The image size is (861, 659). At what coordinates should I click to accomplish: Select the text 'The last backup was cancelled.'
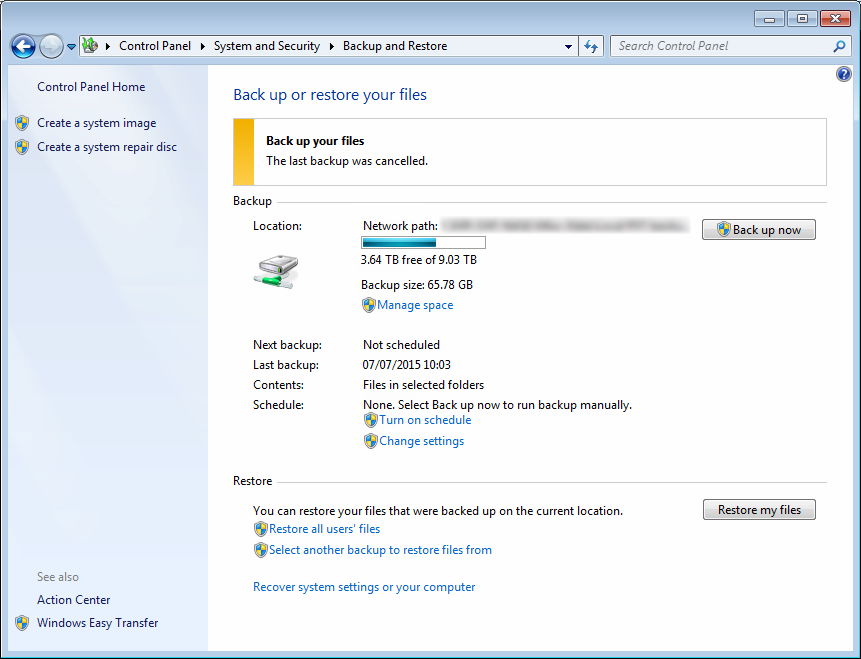(x=347, y=161)
